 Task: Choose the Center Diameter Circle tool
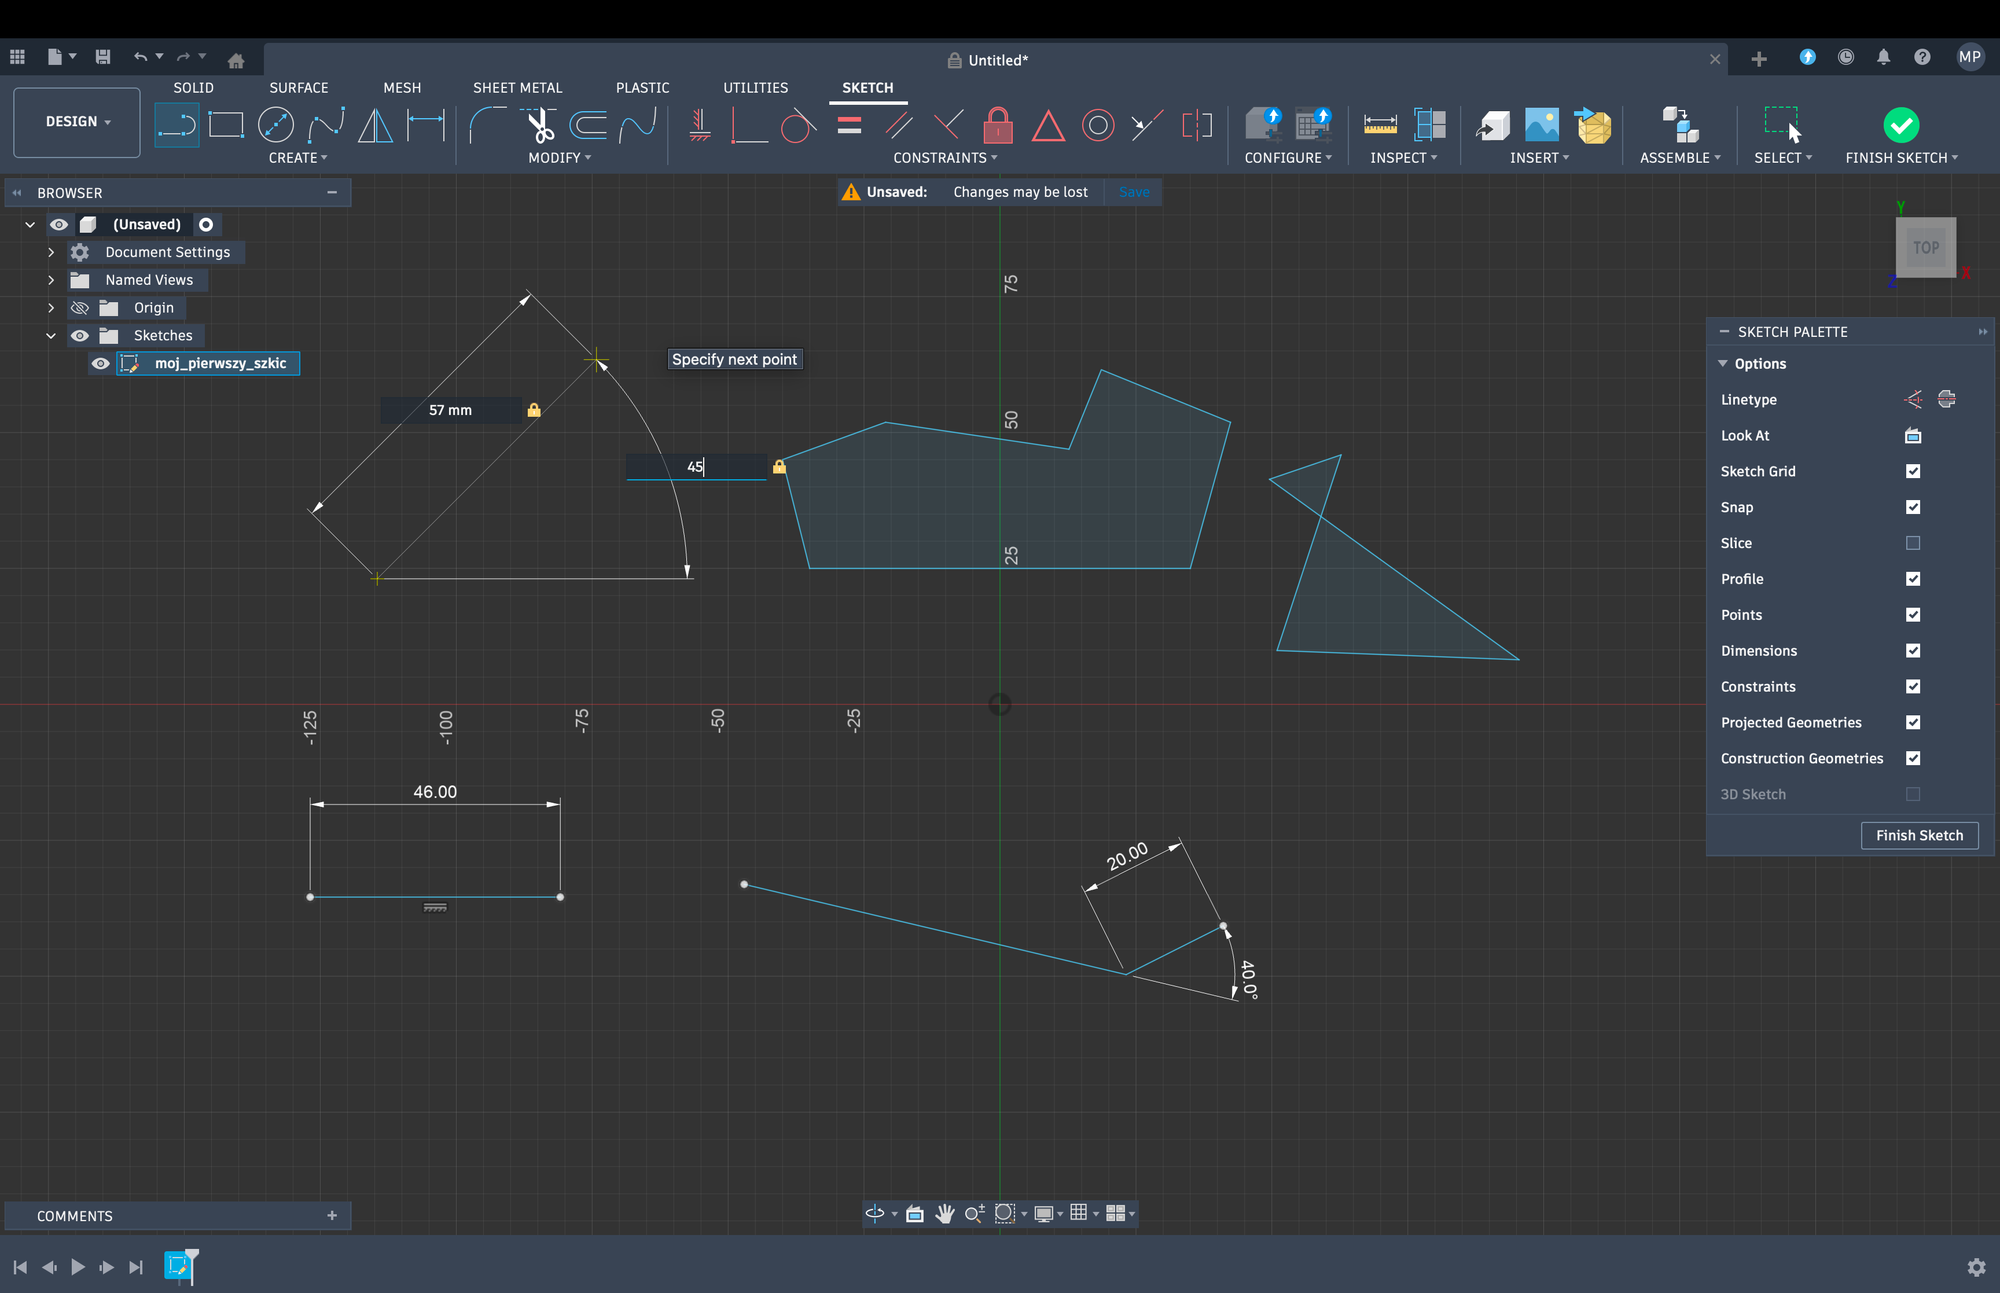tap(275, 126)
